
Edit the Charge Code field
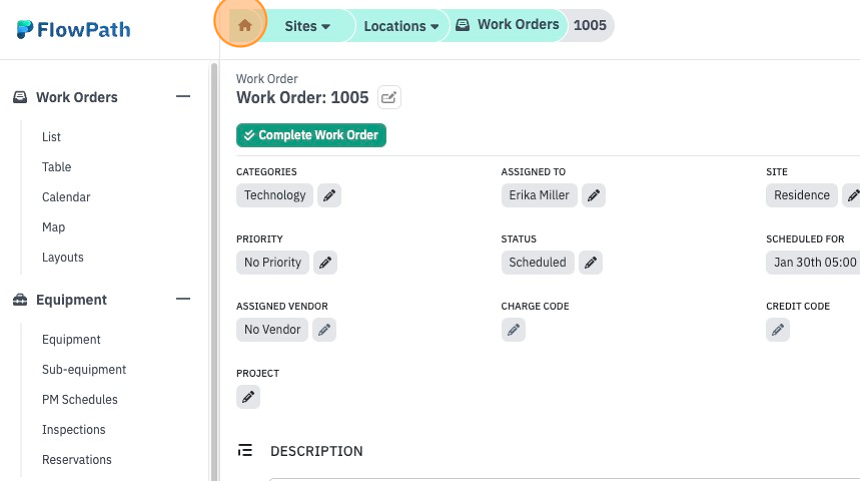click(x=513, y=330)
